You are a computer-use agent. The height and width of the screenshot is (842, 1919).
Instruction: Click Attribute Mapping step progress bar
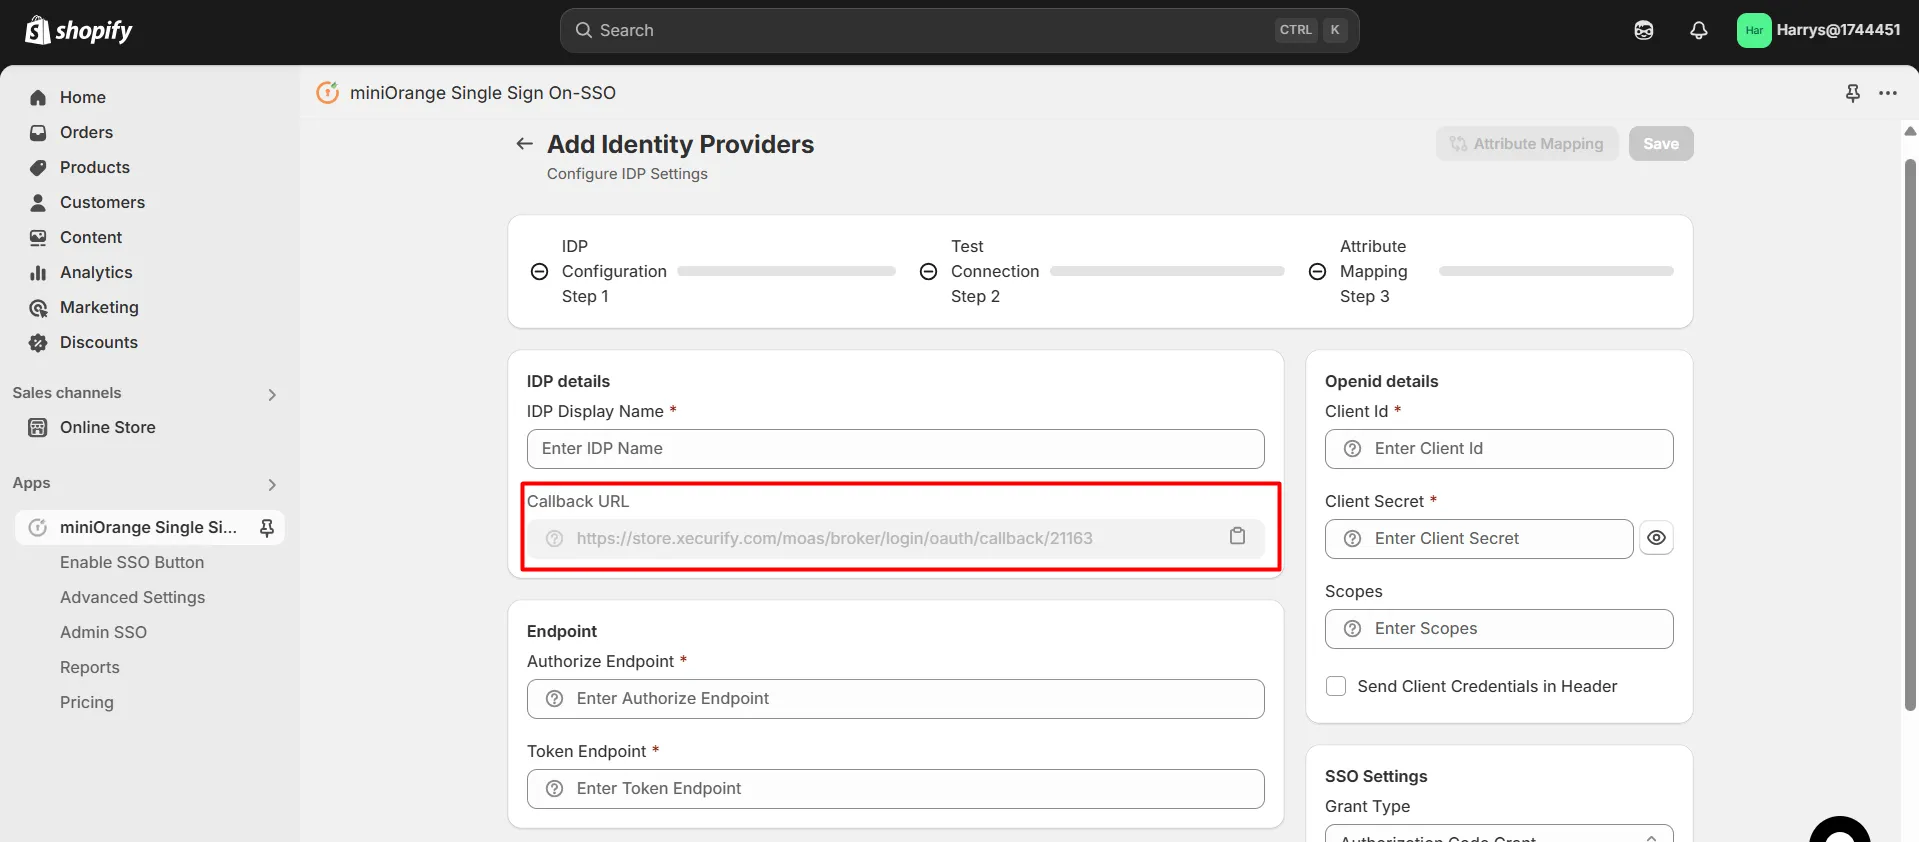coord(1556,271)
